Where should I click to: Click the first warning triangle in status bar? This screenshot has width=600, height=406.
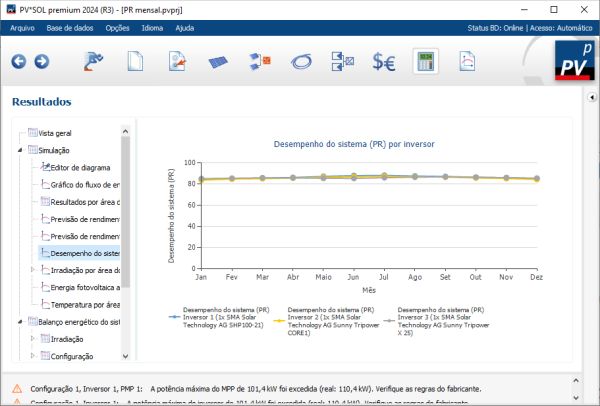tap(17, 388)
